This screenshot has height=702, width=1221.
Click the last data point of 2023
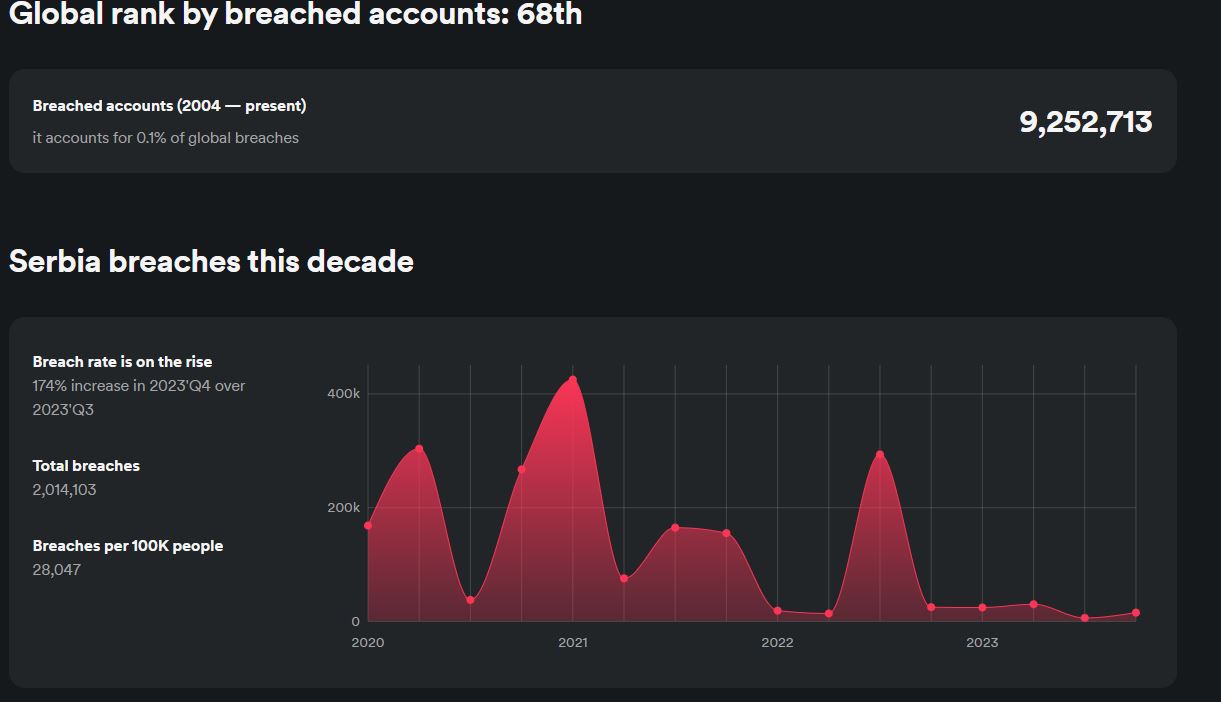point(1136,613)
